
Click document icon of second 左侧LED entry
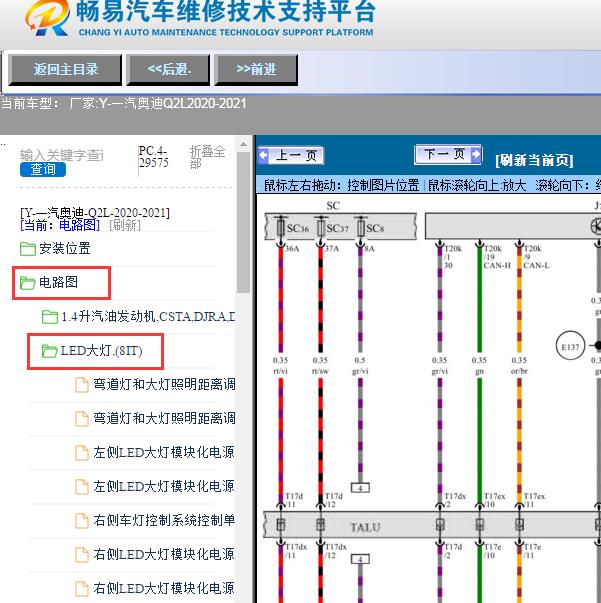82,486
